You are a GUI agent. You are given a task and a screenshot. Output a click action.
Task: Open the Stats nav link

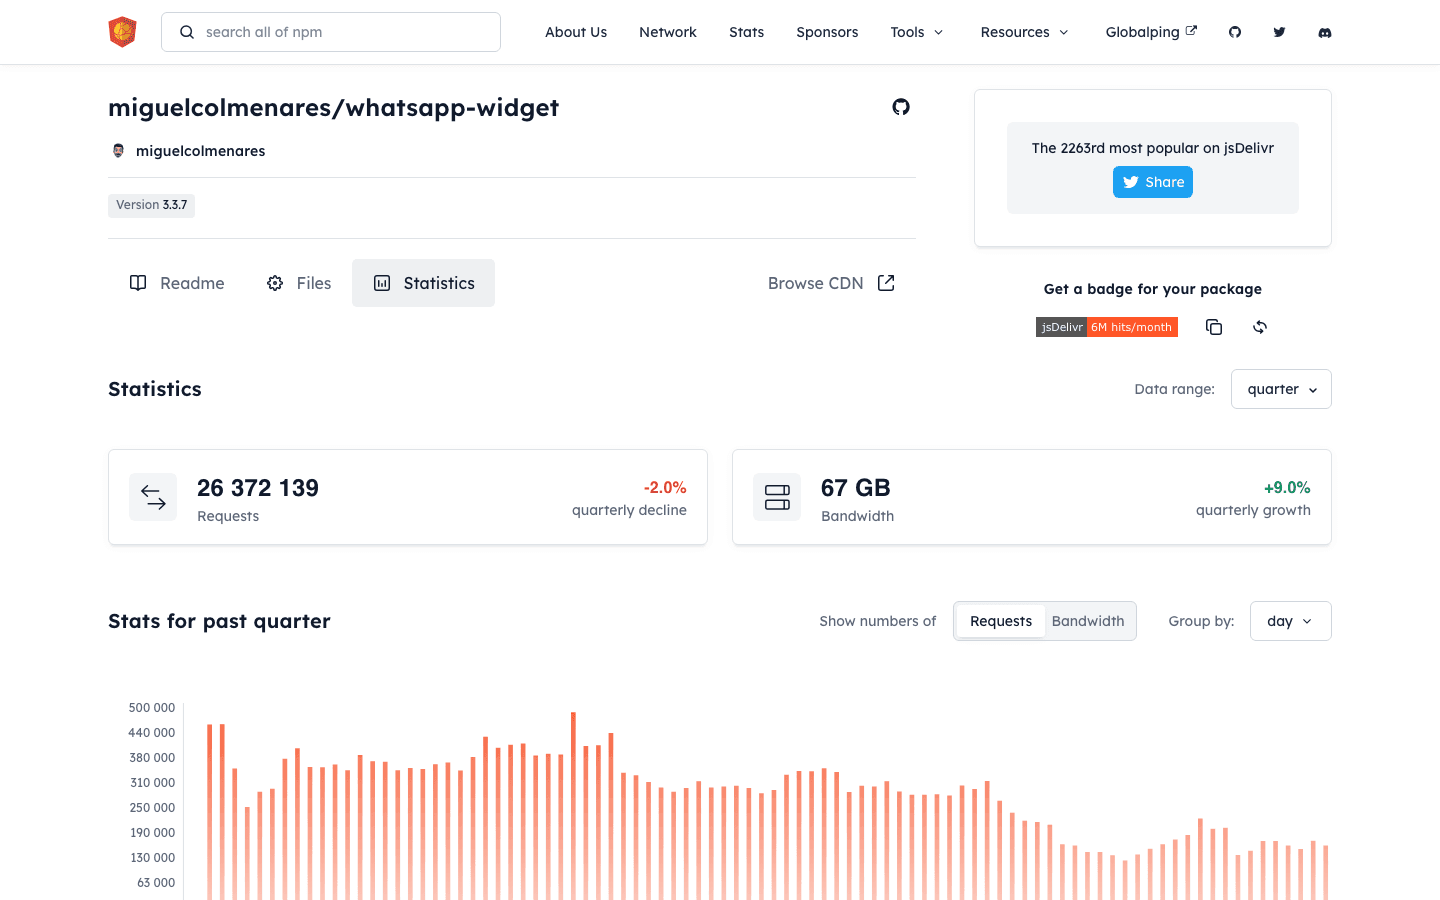(747, 32)
